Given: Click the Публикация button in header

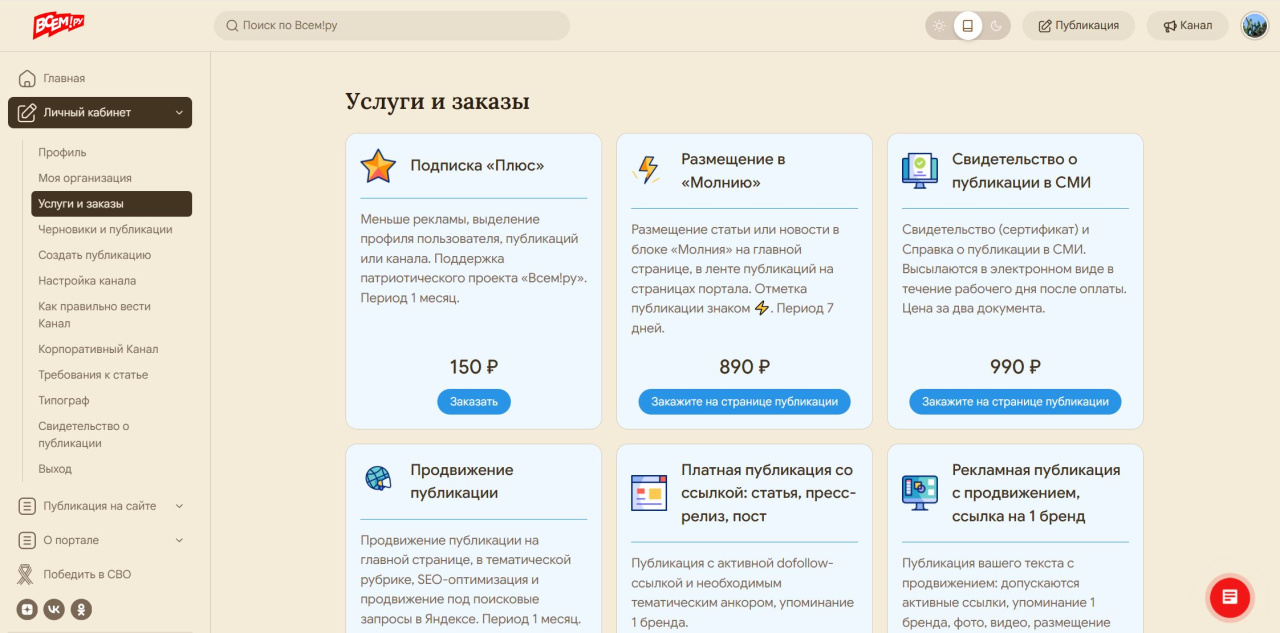Looking at the screenshot, I should 1078,26.
